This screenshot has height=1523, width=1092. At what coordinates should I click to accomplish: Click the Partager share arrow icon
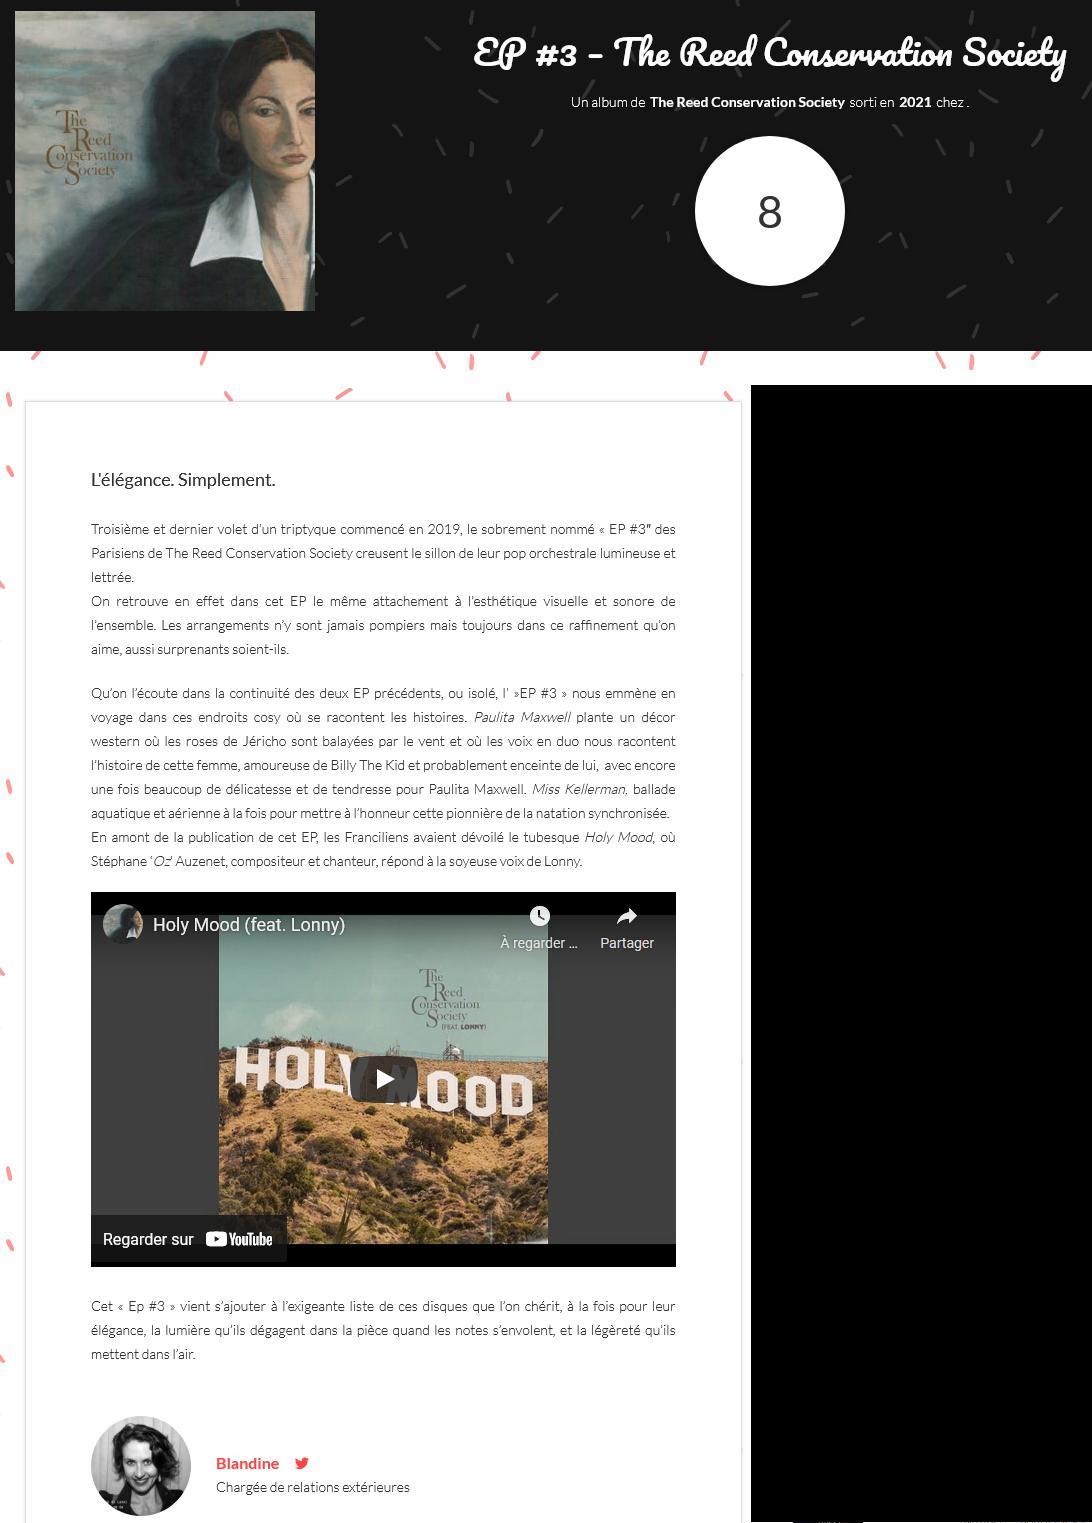pyautogui.click(x=627, y=916)
